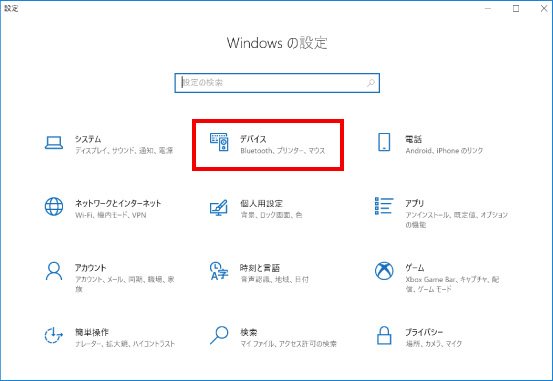Open the システム settings title
Image resolution: width=553 pixels, height=381 pixels.
(88, 139)
